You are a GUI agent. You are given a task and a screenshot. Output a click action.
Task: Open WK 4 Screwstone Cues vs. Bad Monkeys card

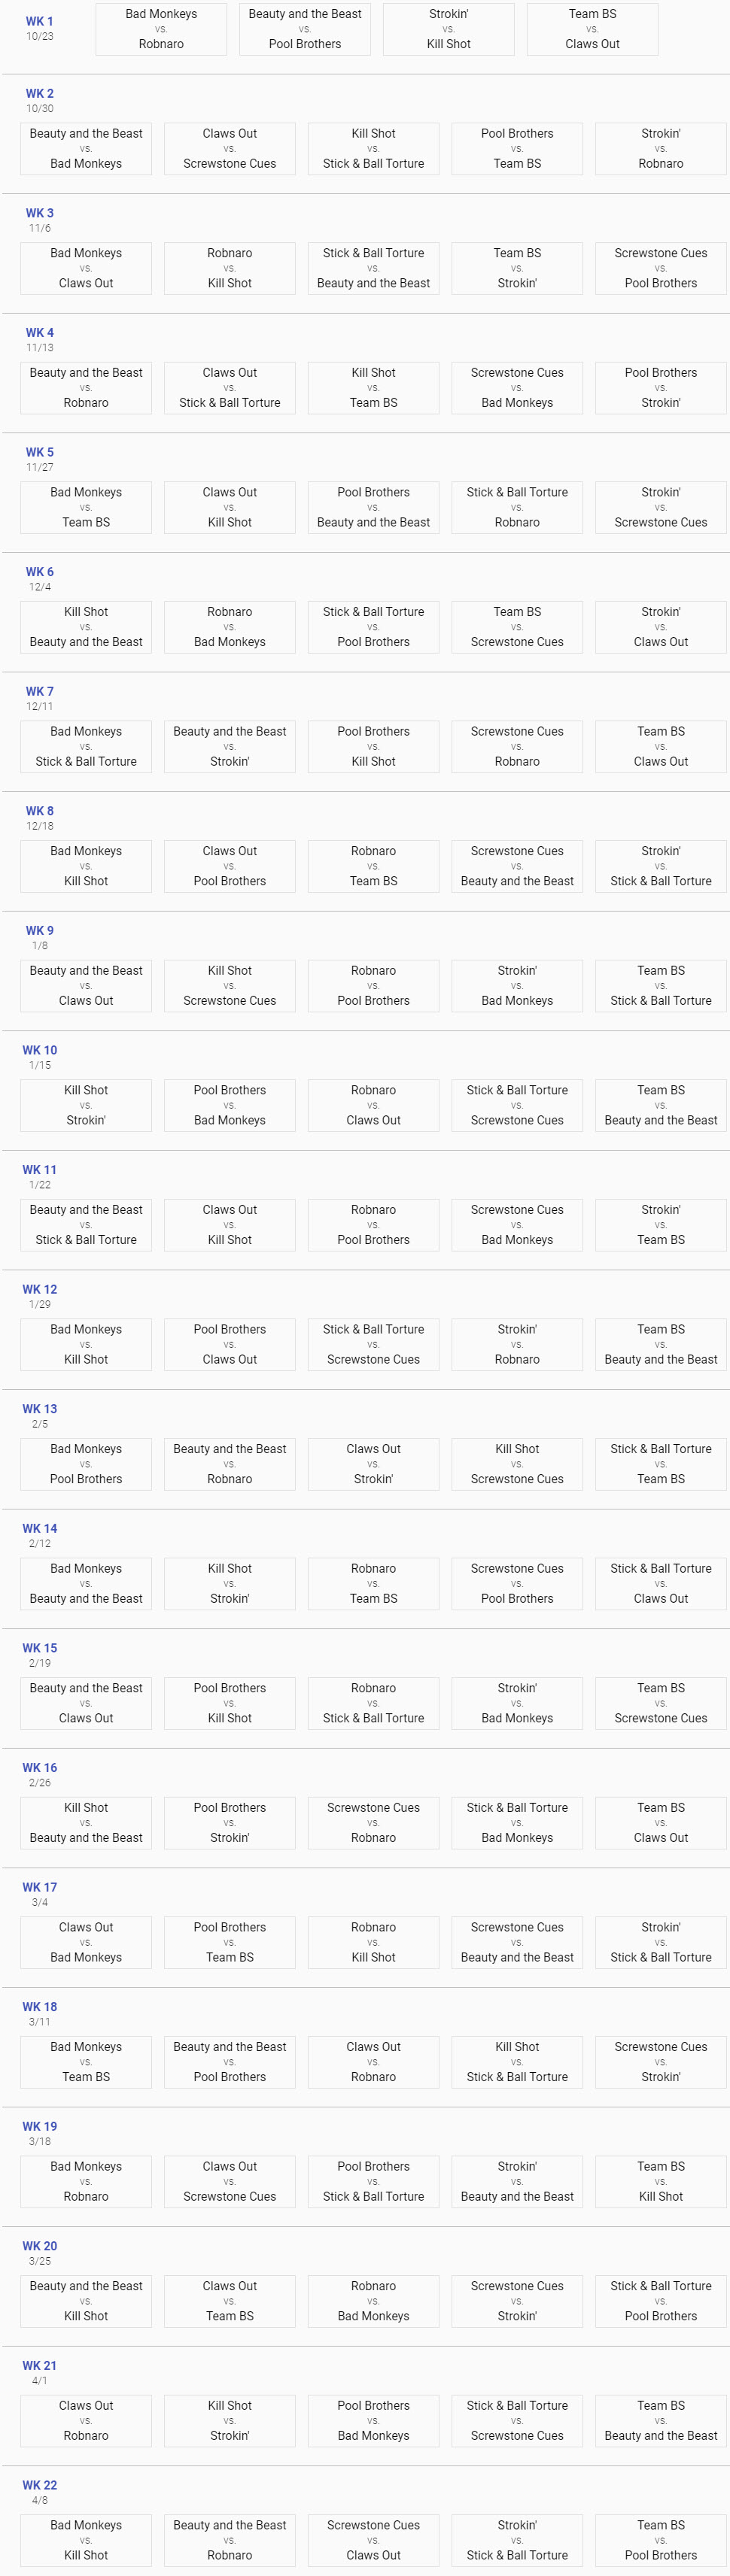[x=517, y=388]
